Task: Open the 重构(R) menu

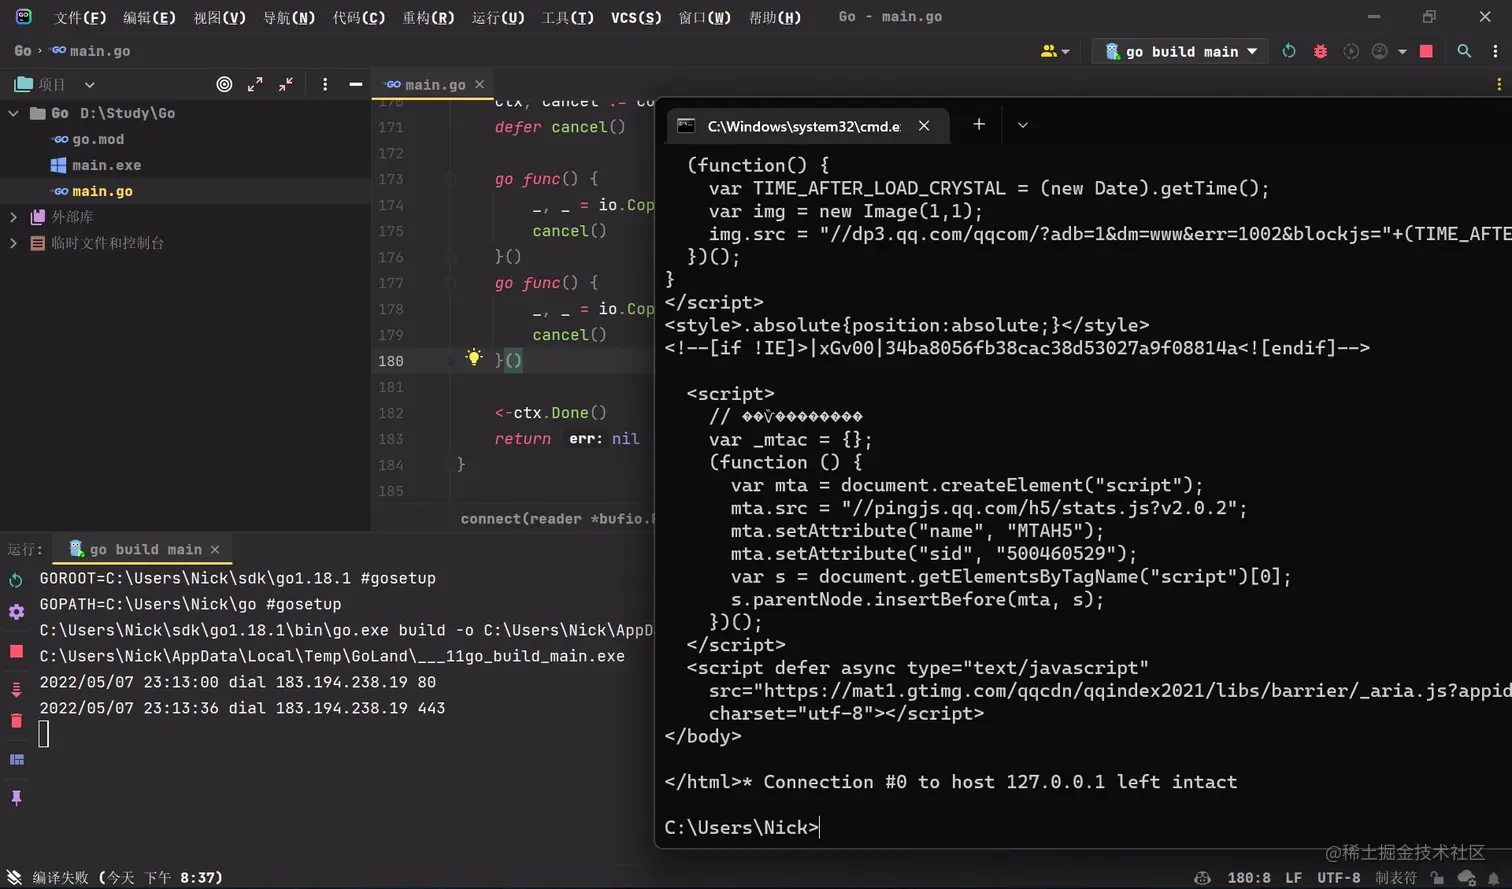Action: pyautogui.click(x=428, y=17)
